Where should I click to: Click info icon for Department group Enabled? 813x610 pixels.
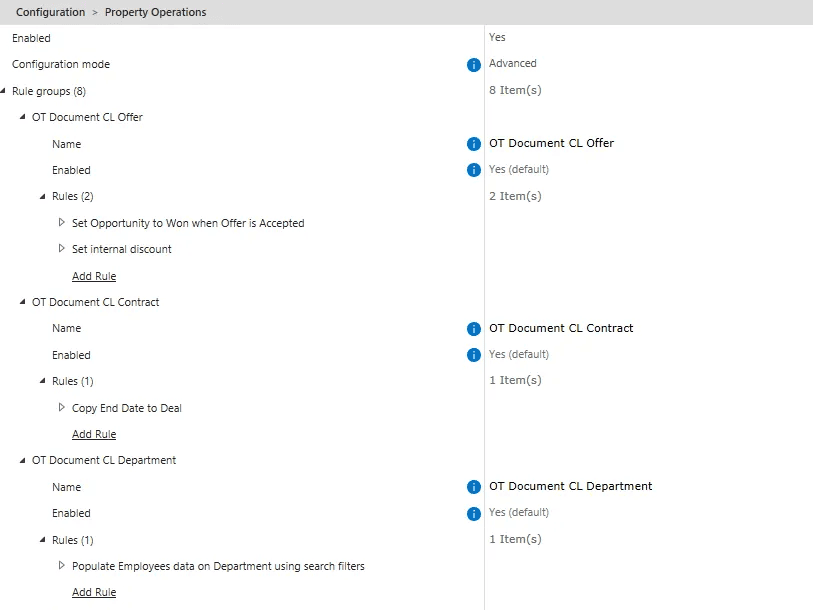pyautogui.click(x=474, y=514)
